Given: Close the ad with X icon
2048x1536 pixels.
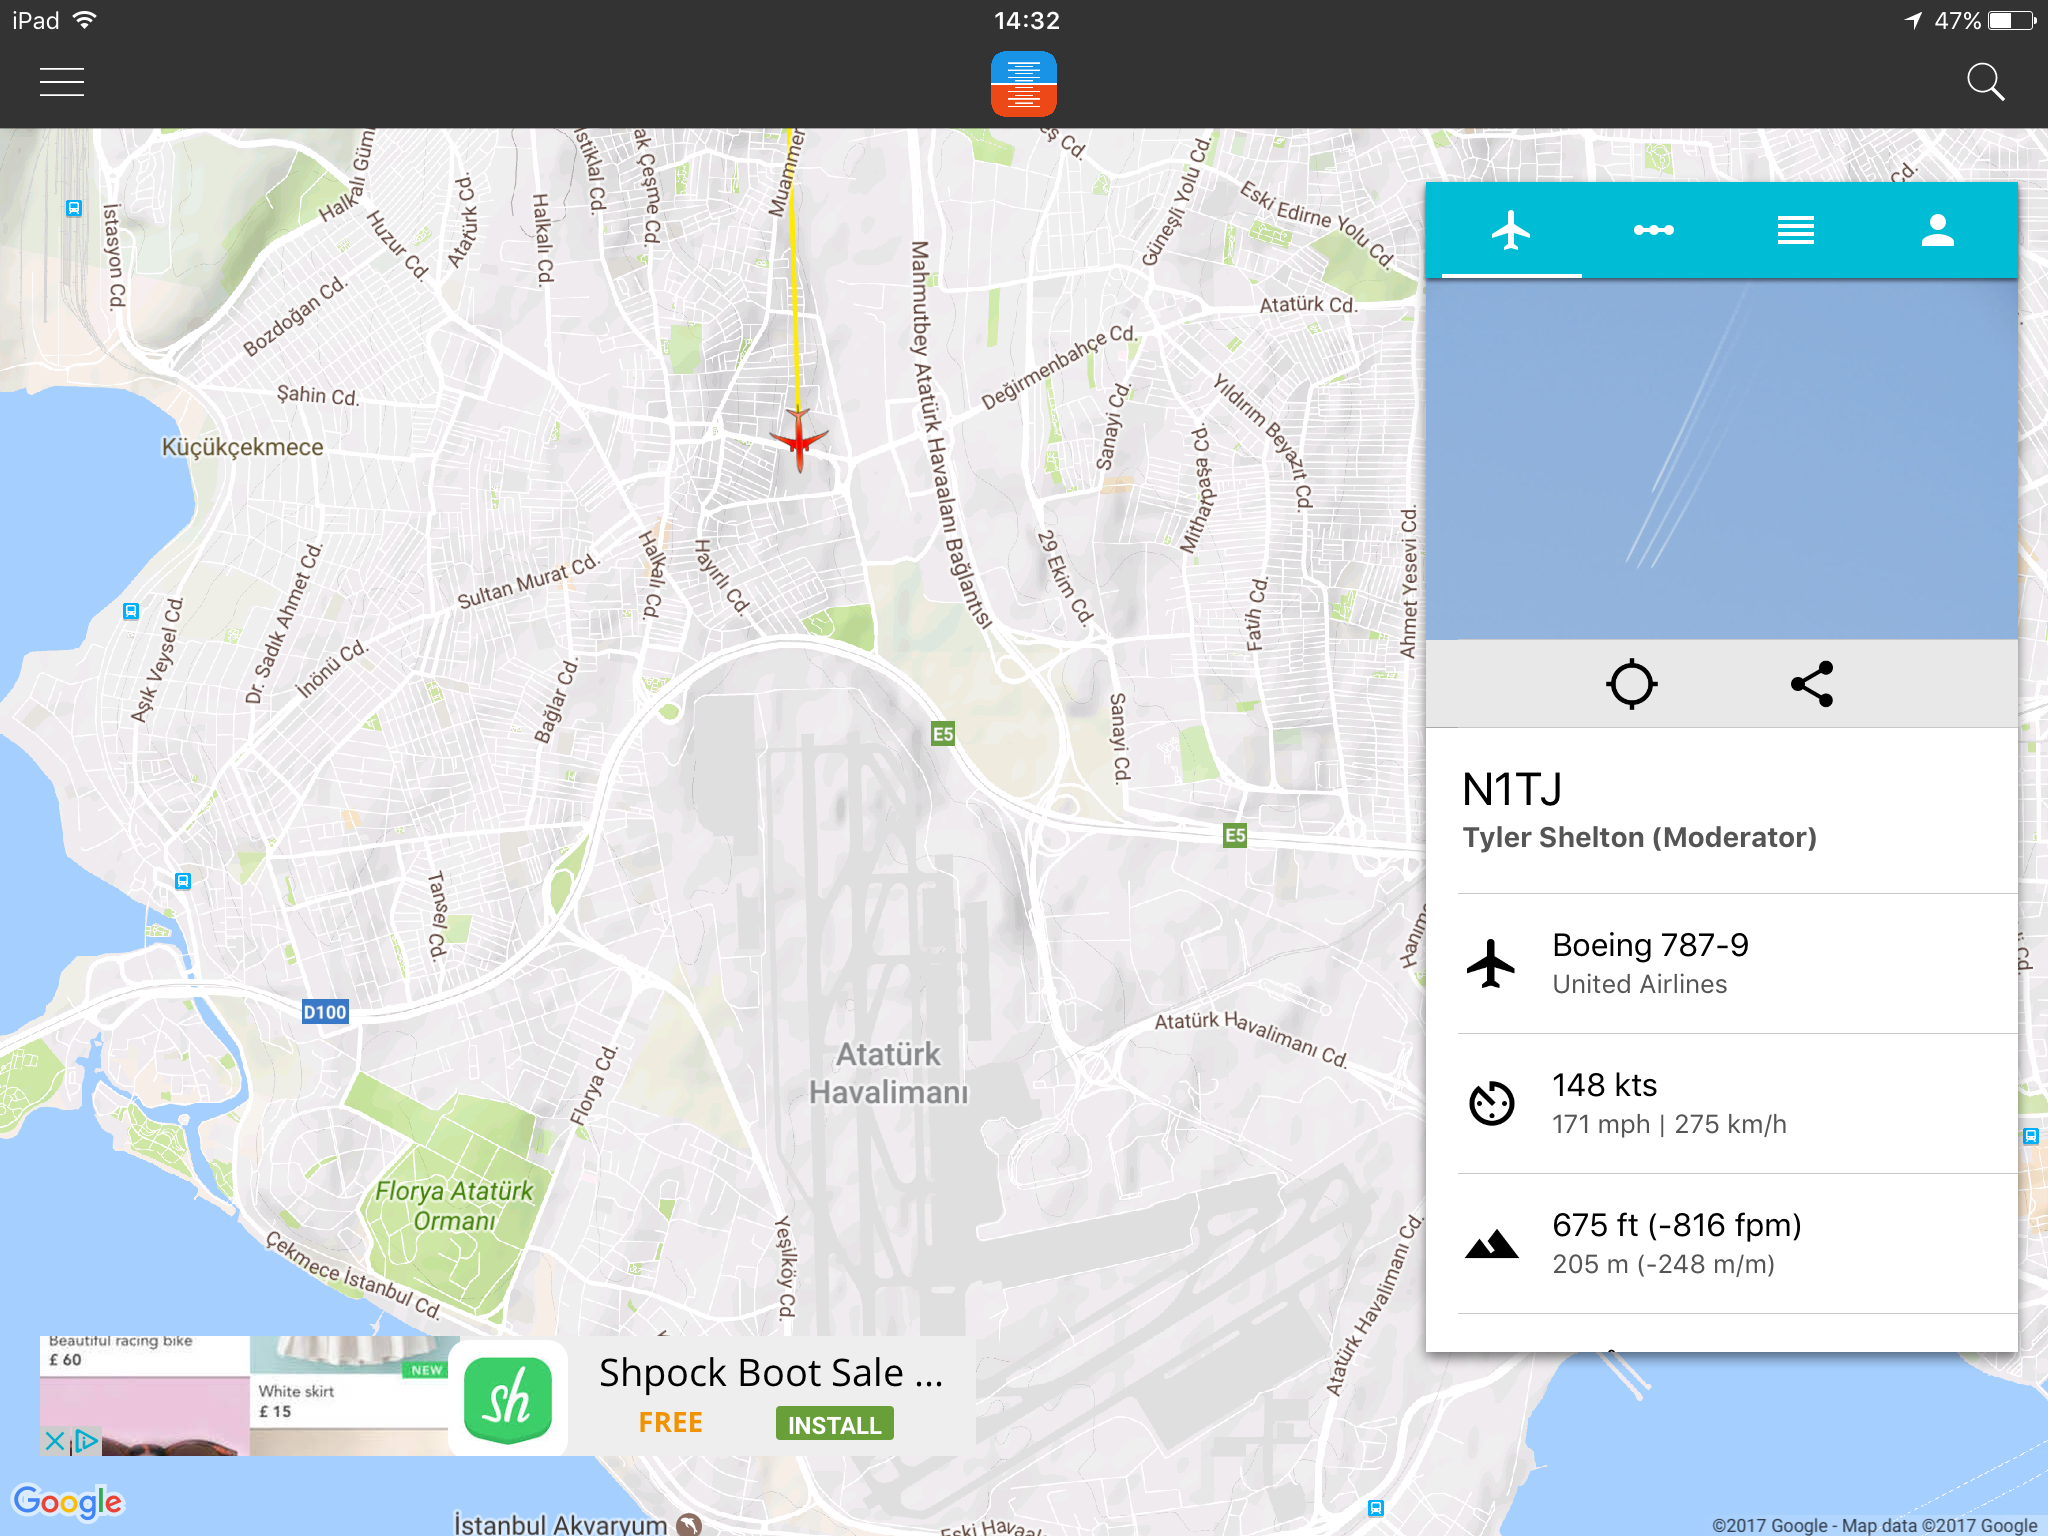Looking at the screenshot, I should tap(54, 1441).
